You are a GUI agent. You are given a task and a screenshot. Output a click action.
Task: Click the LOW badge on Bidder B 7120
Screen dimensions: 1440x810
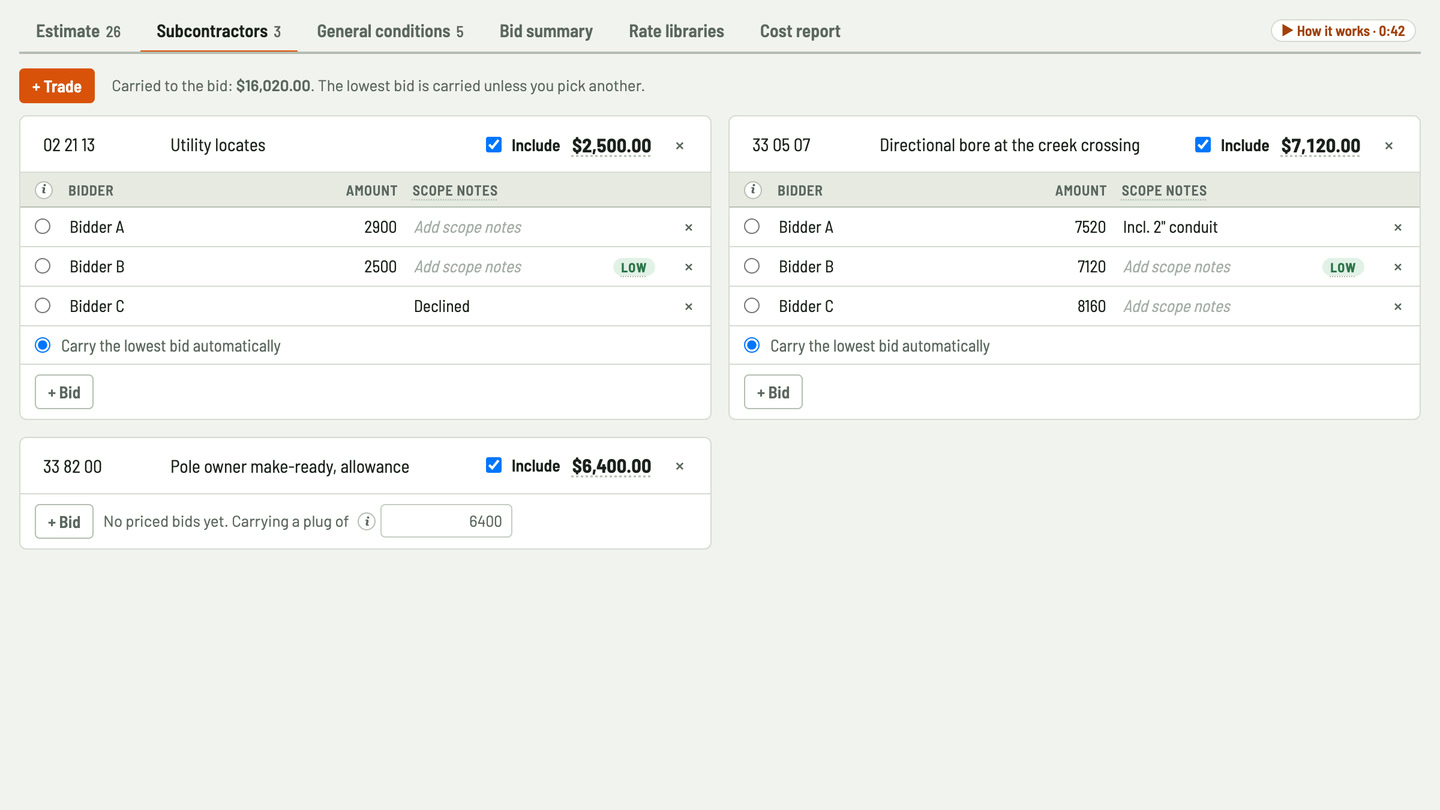(x=1343, y=267)
